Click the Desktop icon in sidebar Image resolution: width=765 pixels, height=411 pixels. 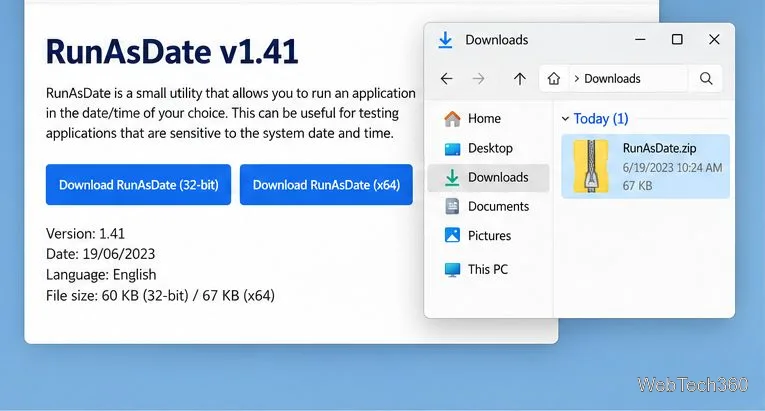tap(452, 149)
